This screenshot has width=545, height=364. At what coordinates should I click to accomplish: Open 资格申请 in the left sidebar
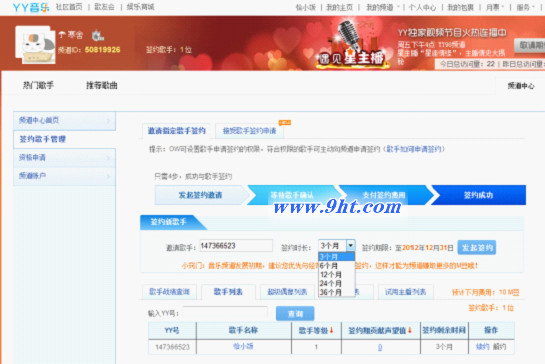pyautogui.click(x=64, y=157)
